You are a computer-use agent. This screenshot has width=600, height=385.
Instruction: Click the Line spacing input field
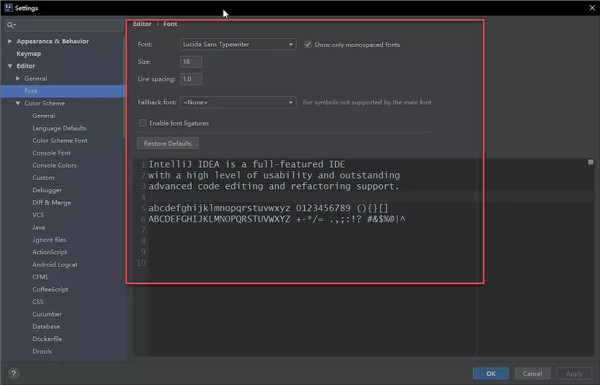point(191,79)
